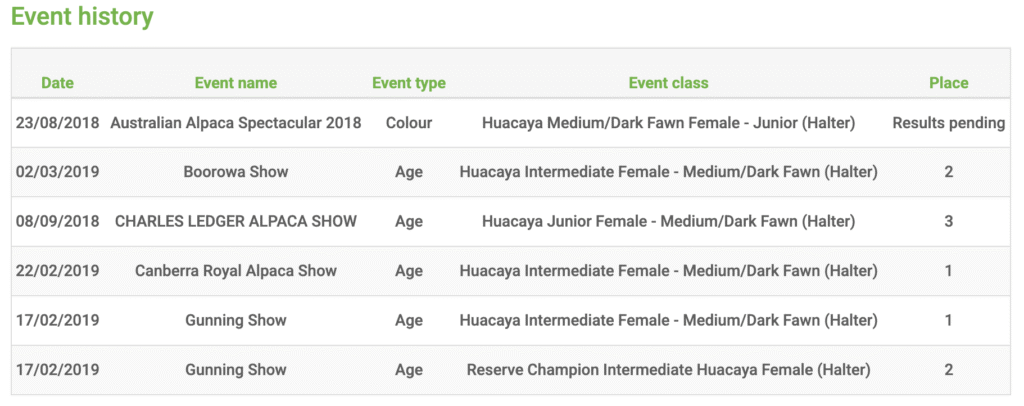
Task: Click the Event history heading
Action: (82, 16)
